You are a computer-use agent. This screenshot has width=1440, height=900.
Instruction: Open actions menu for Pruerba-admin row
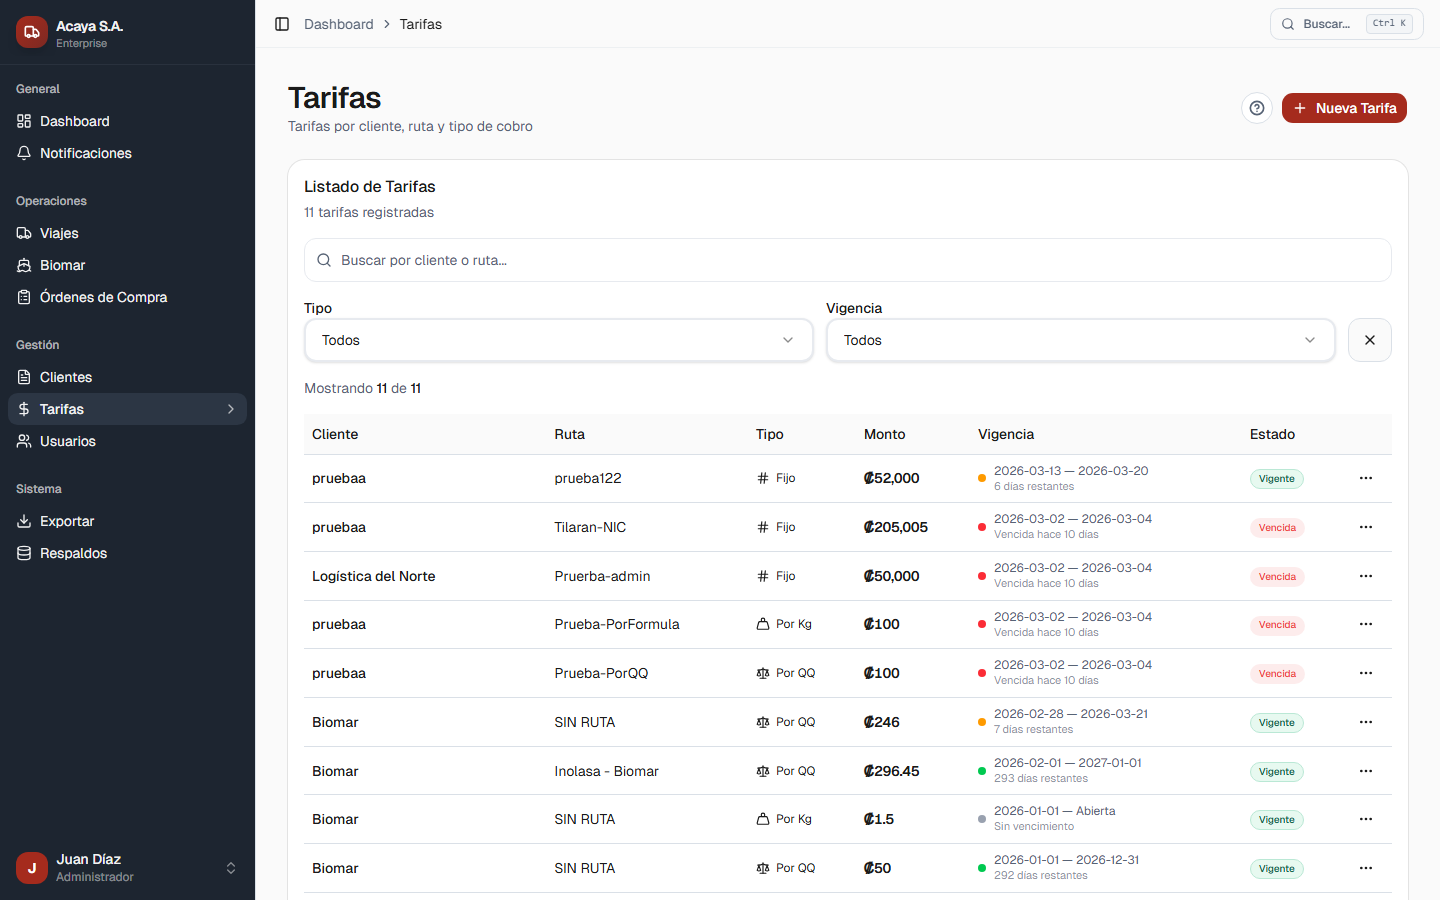click(1365, 576)
